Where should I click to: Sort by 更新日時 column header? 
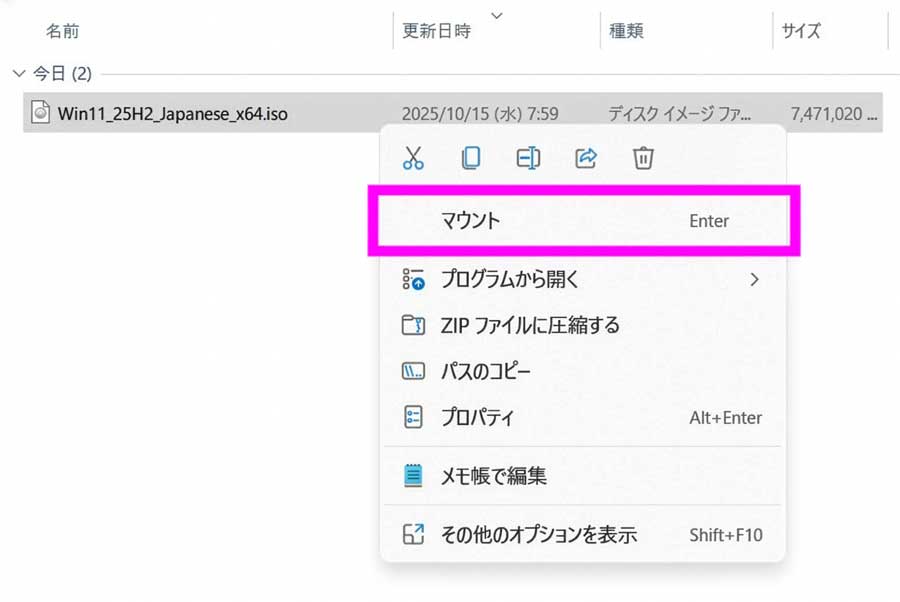[436, 31]
